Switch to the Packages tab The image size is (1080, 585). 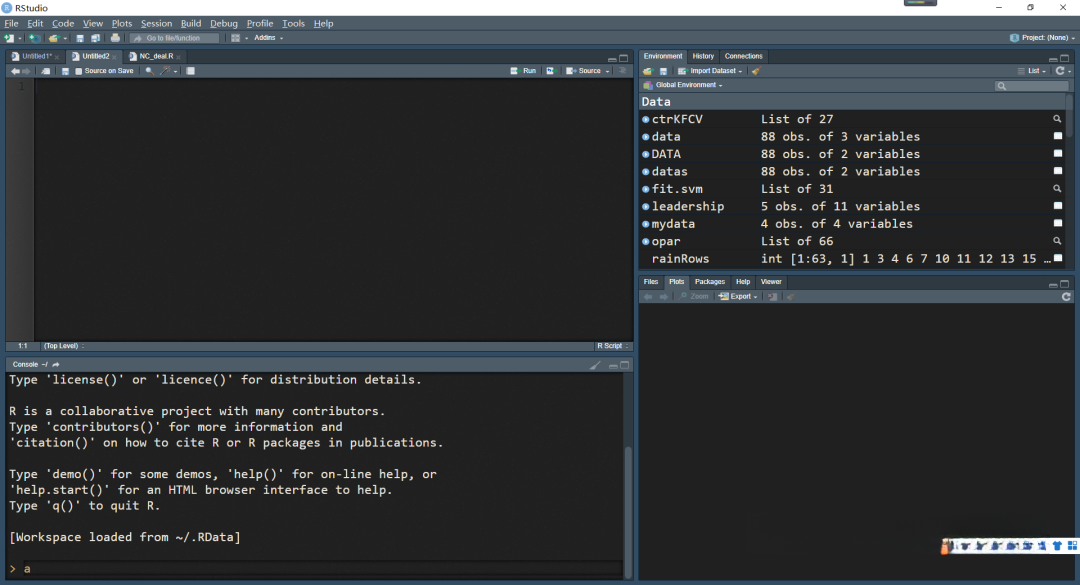coord(709,282)
